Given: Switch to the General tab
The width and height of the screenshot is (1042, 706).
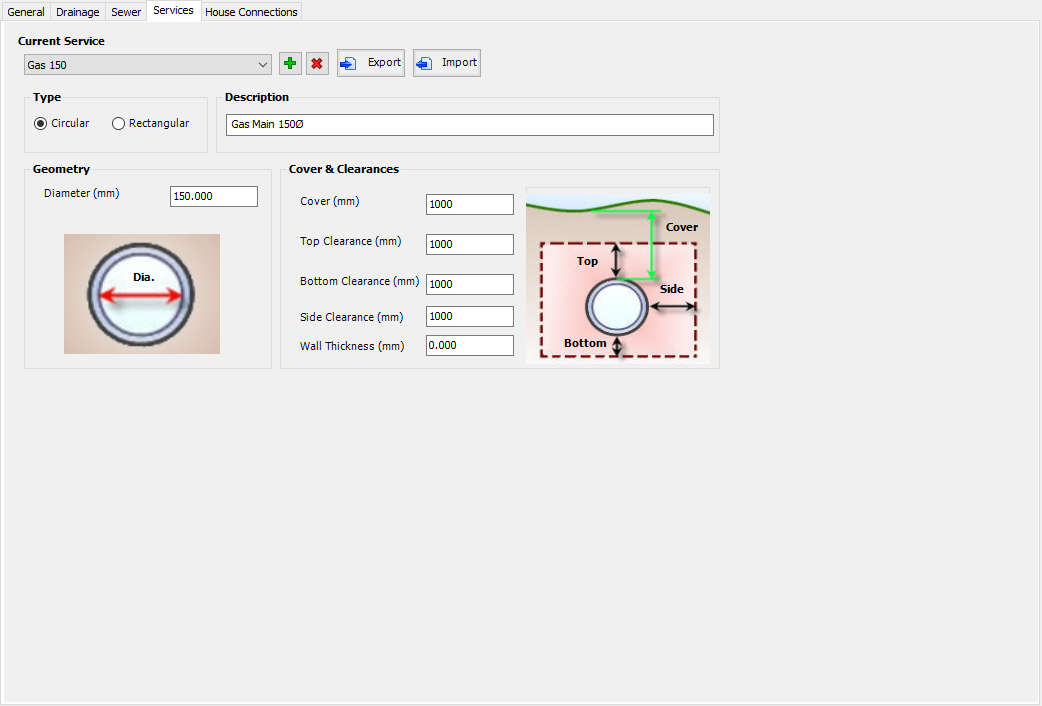Looking at the screenshot, I should tap(26, 12).
